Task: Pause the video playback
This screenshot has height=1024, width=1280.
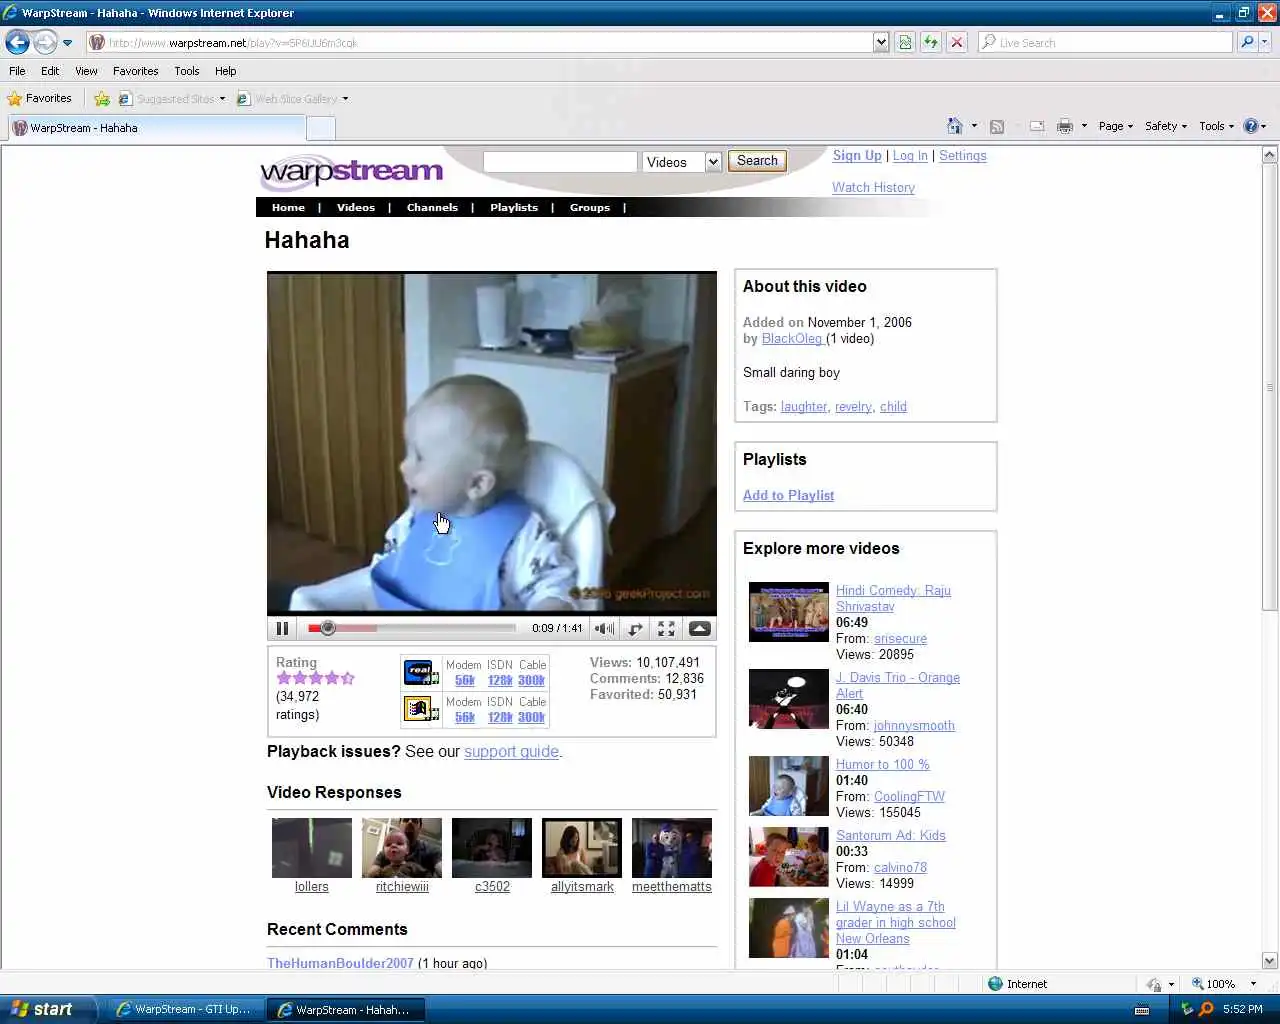Action: (282, 629)
